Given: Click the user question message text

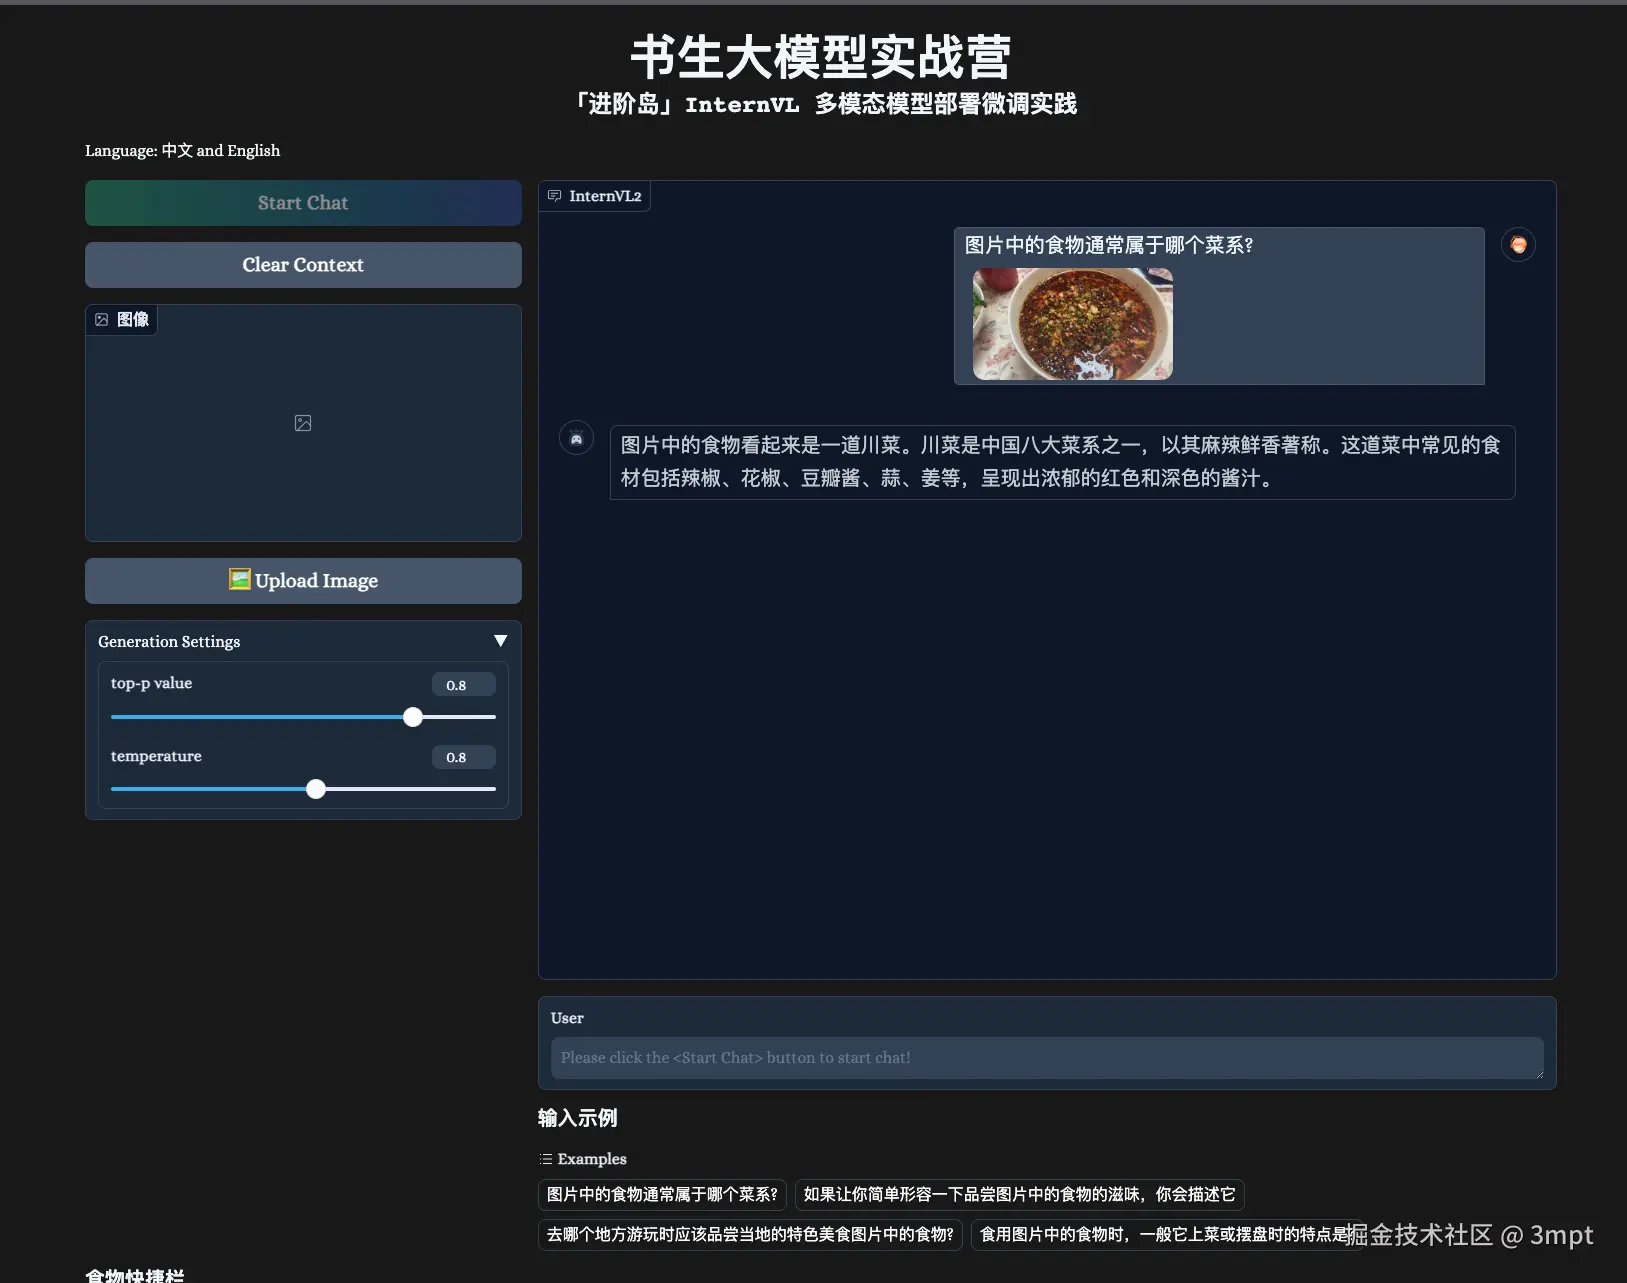Looking at the screenshot, I should coord(1109,245).
